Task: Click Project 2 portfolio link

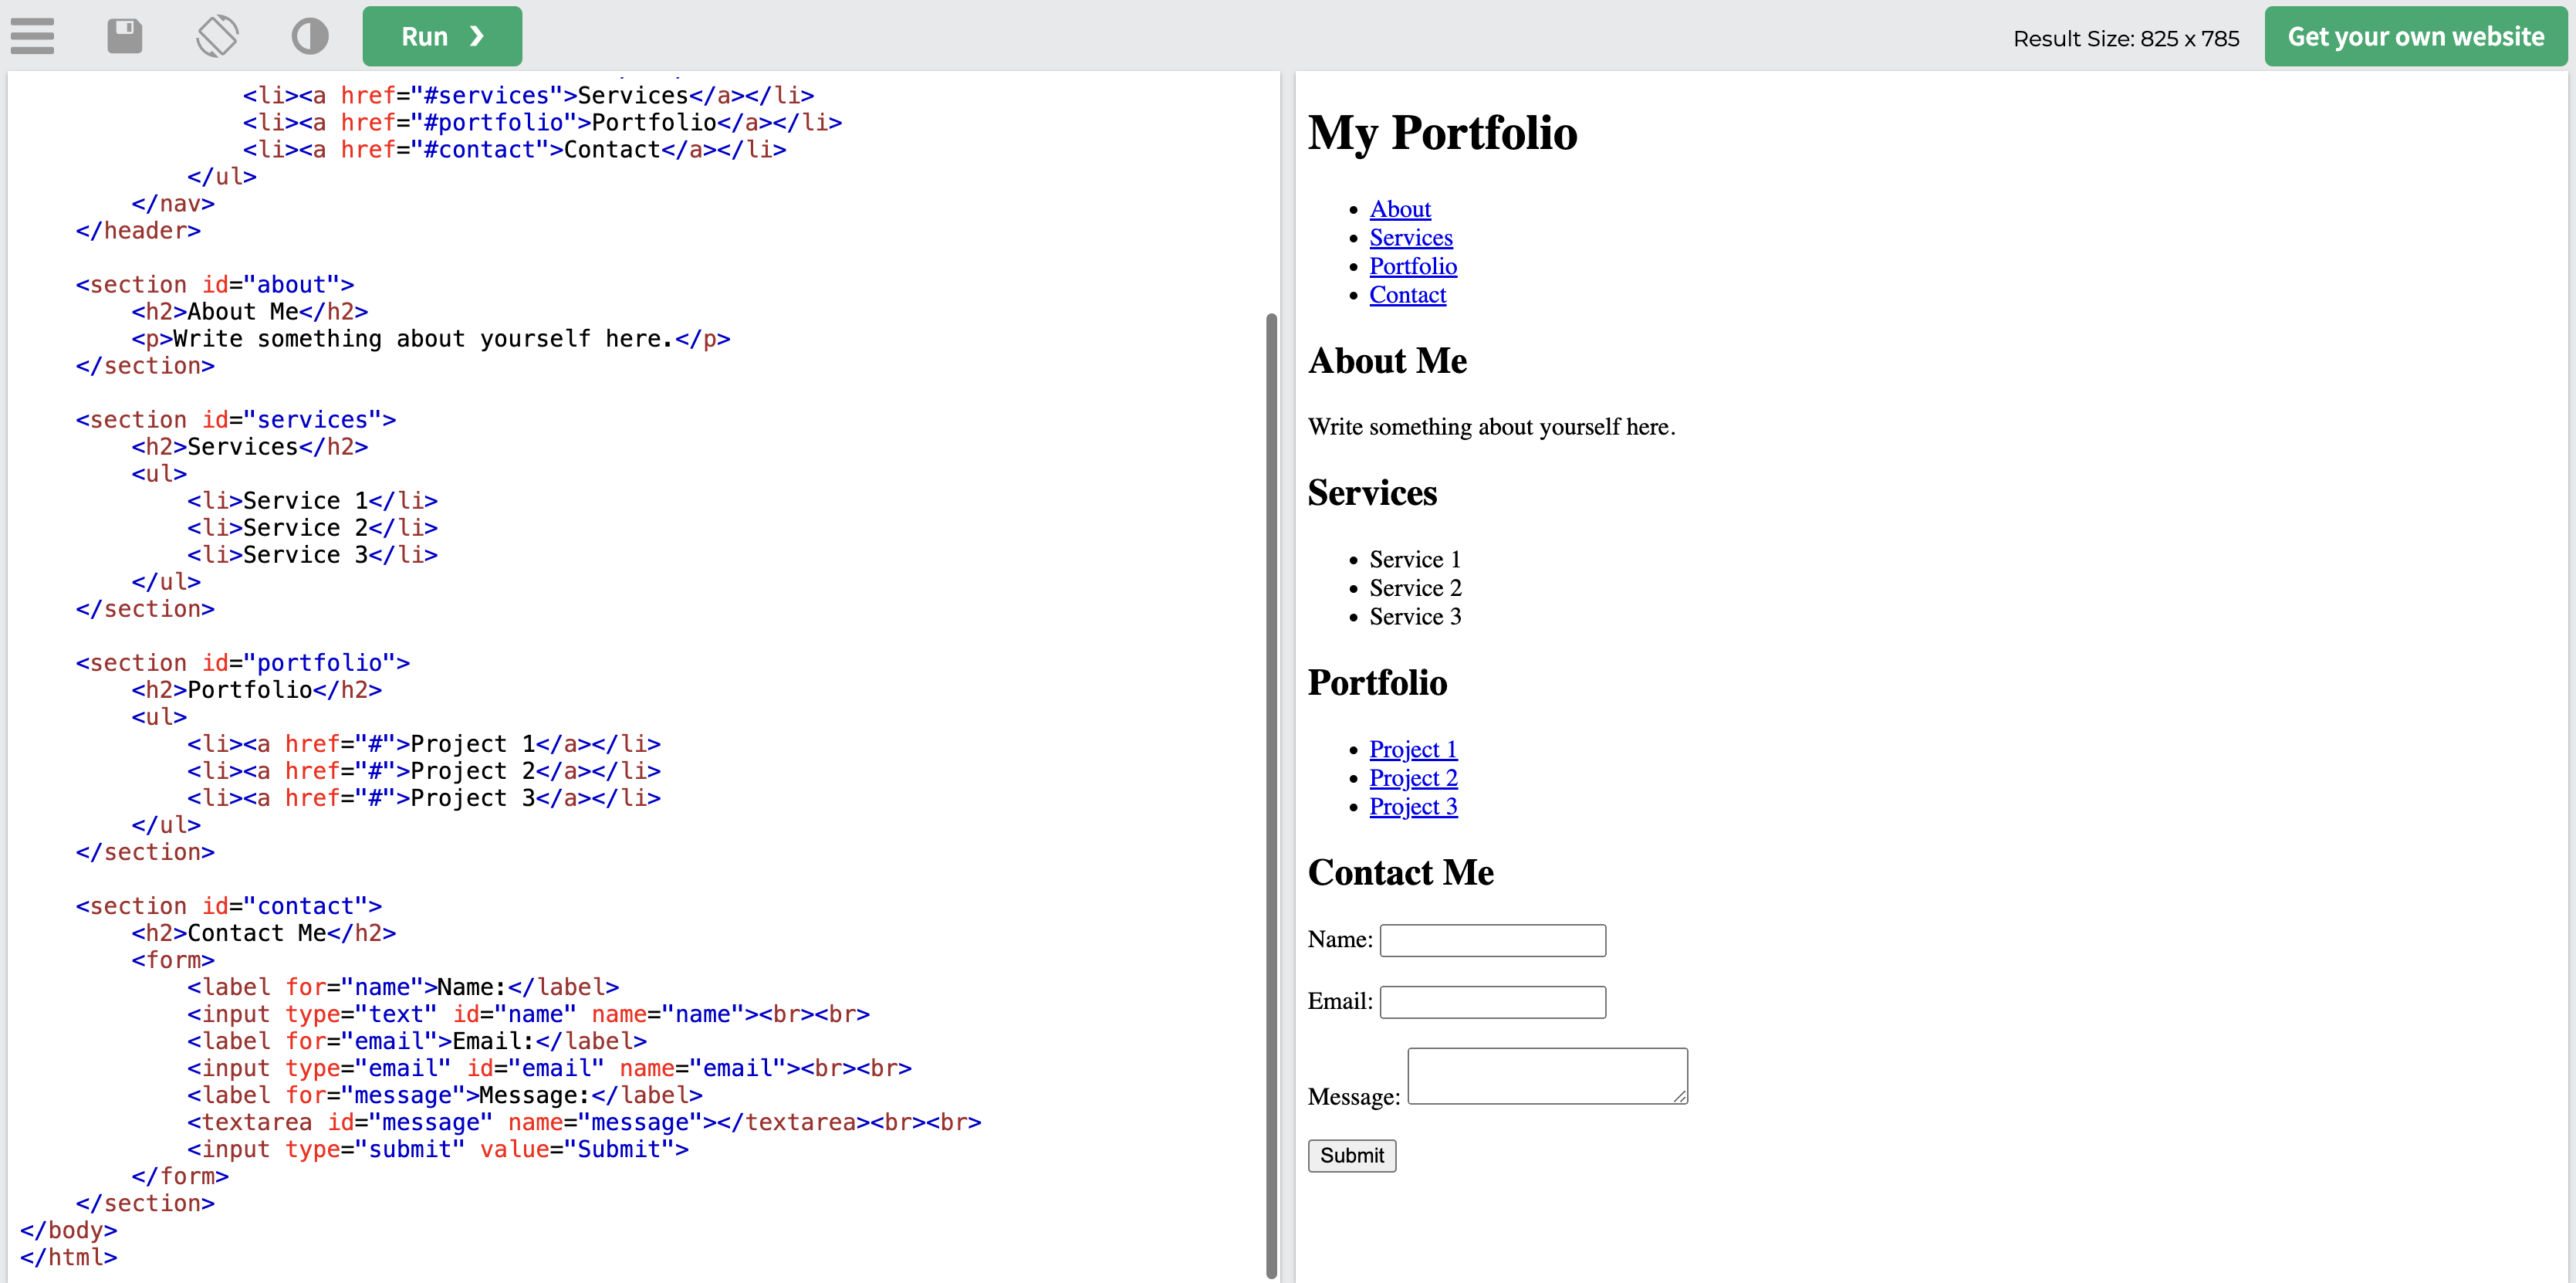Action: coord(1415,777)
